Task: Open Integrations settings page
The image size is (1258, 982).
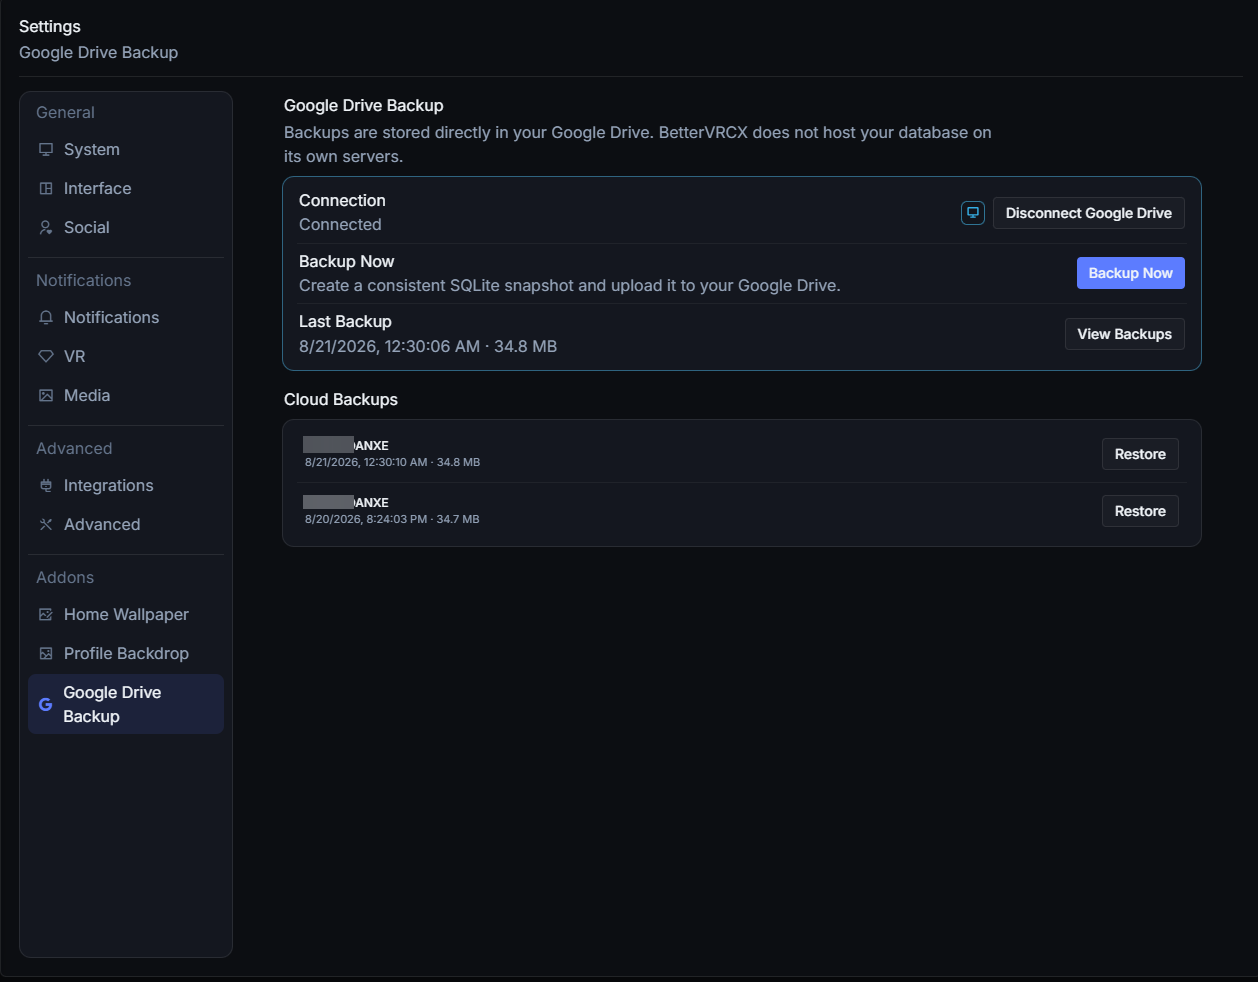Action: pos(126,486)
